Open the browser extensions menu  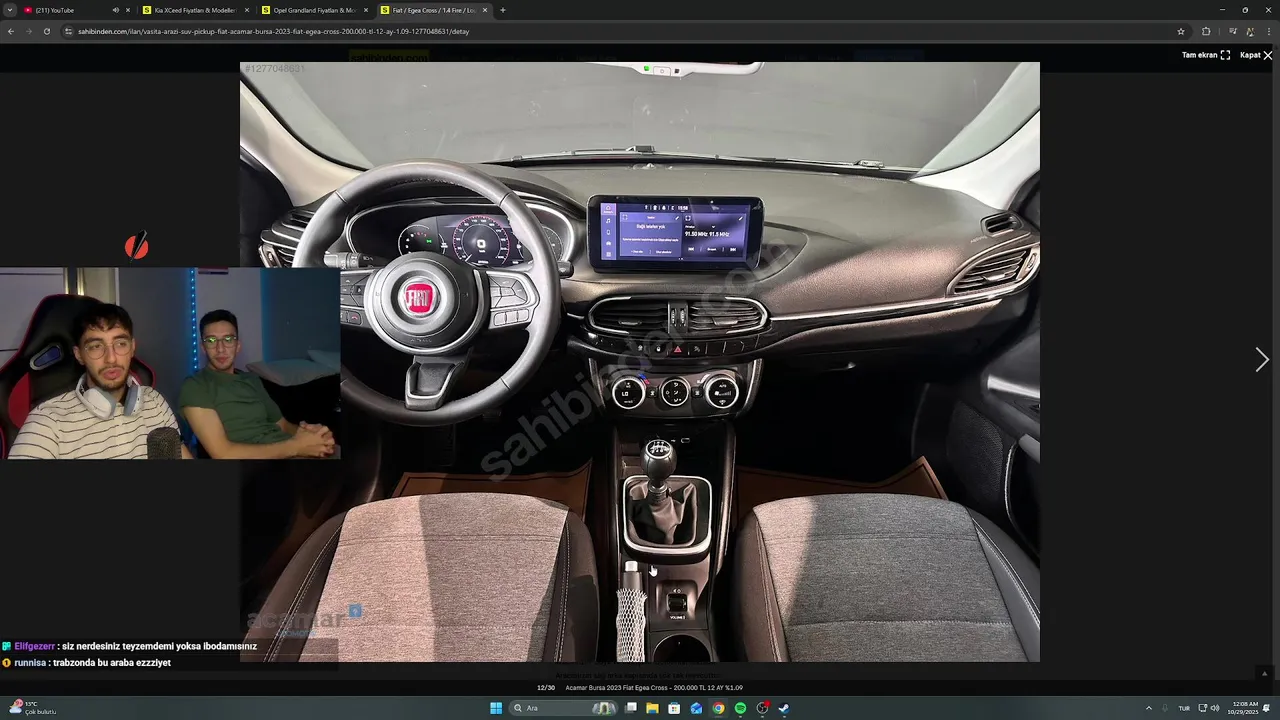pos(1206,31)
